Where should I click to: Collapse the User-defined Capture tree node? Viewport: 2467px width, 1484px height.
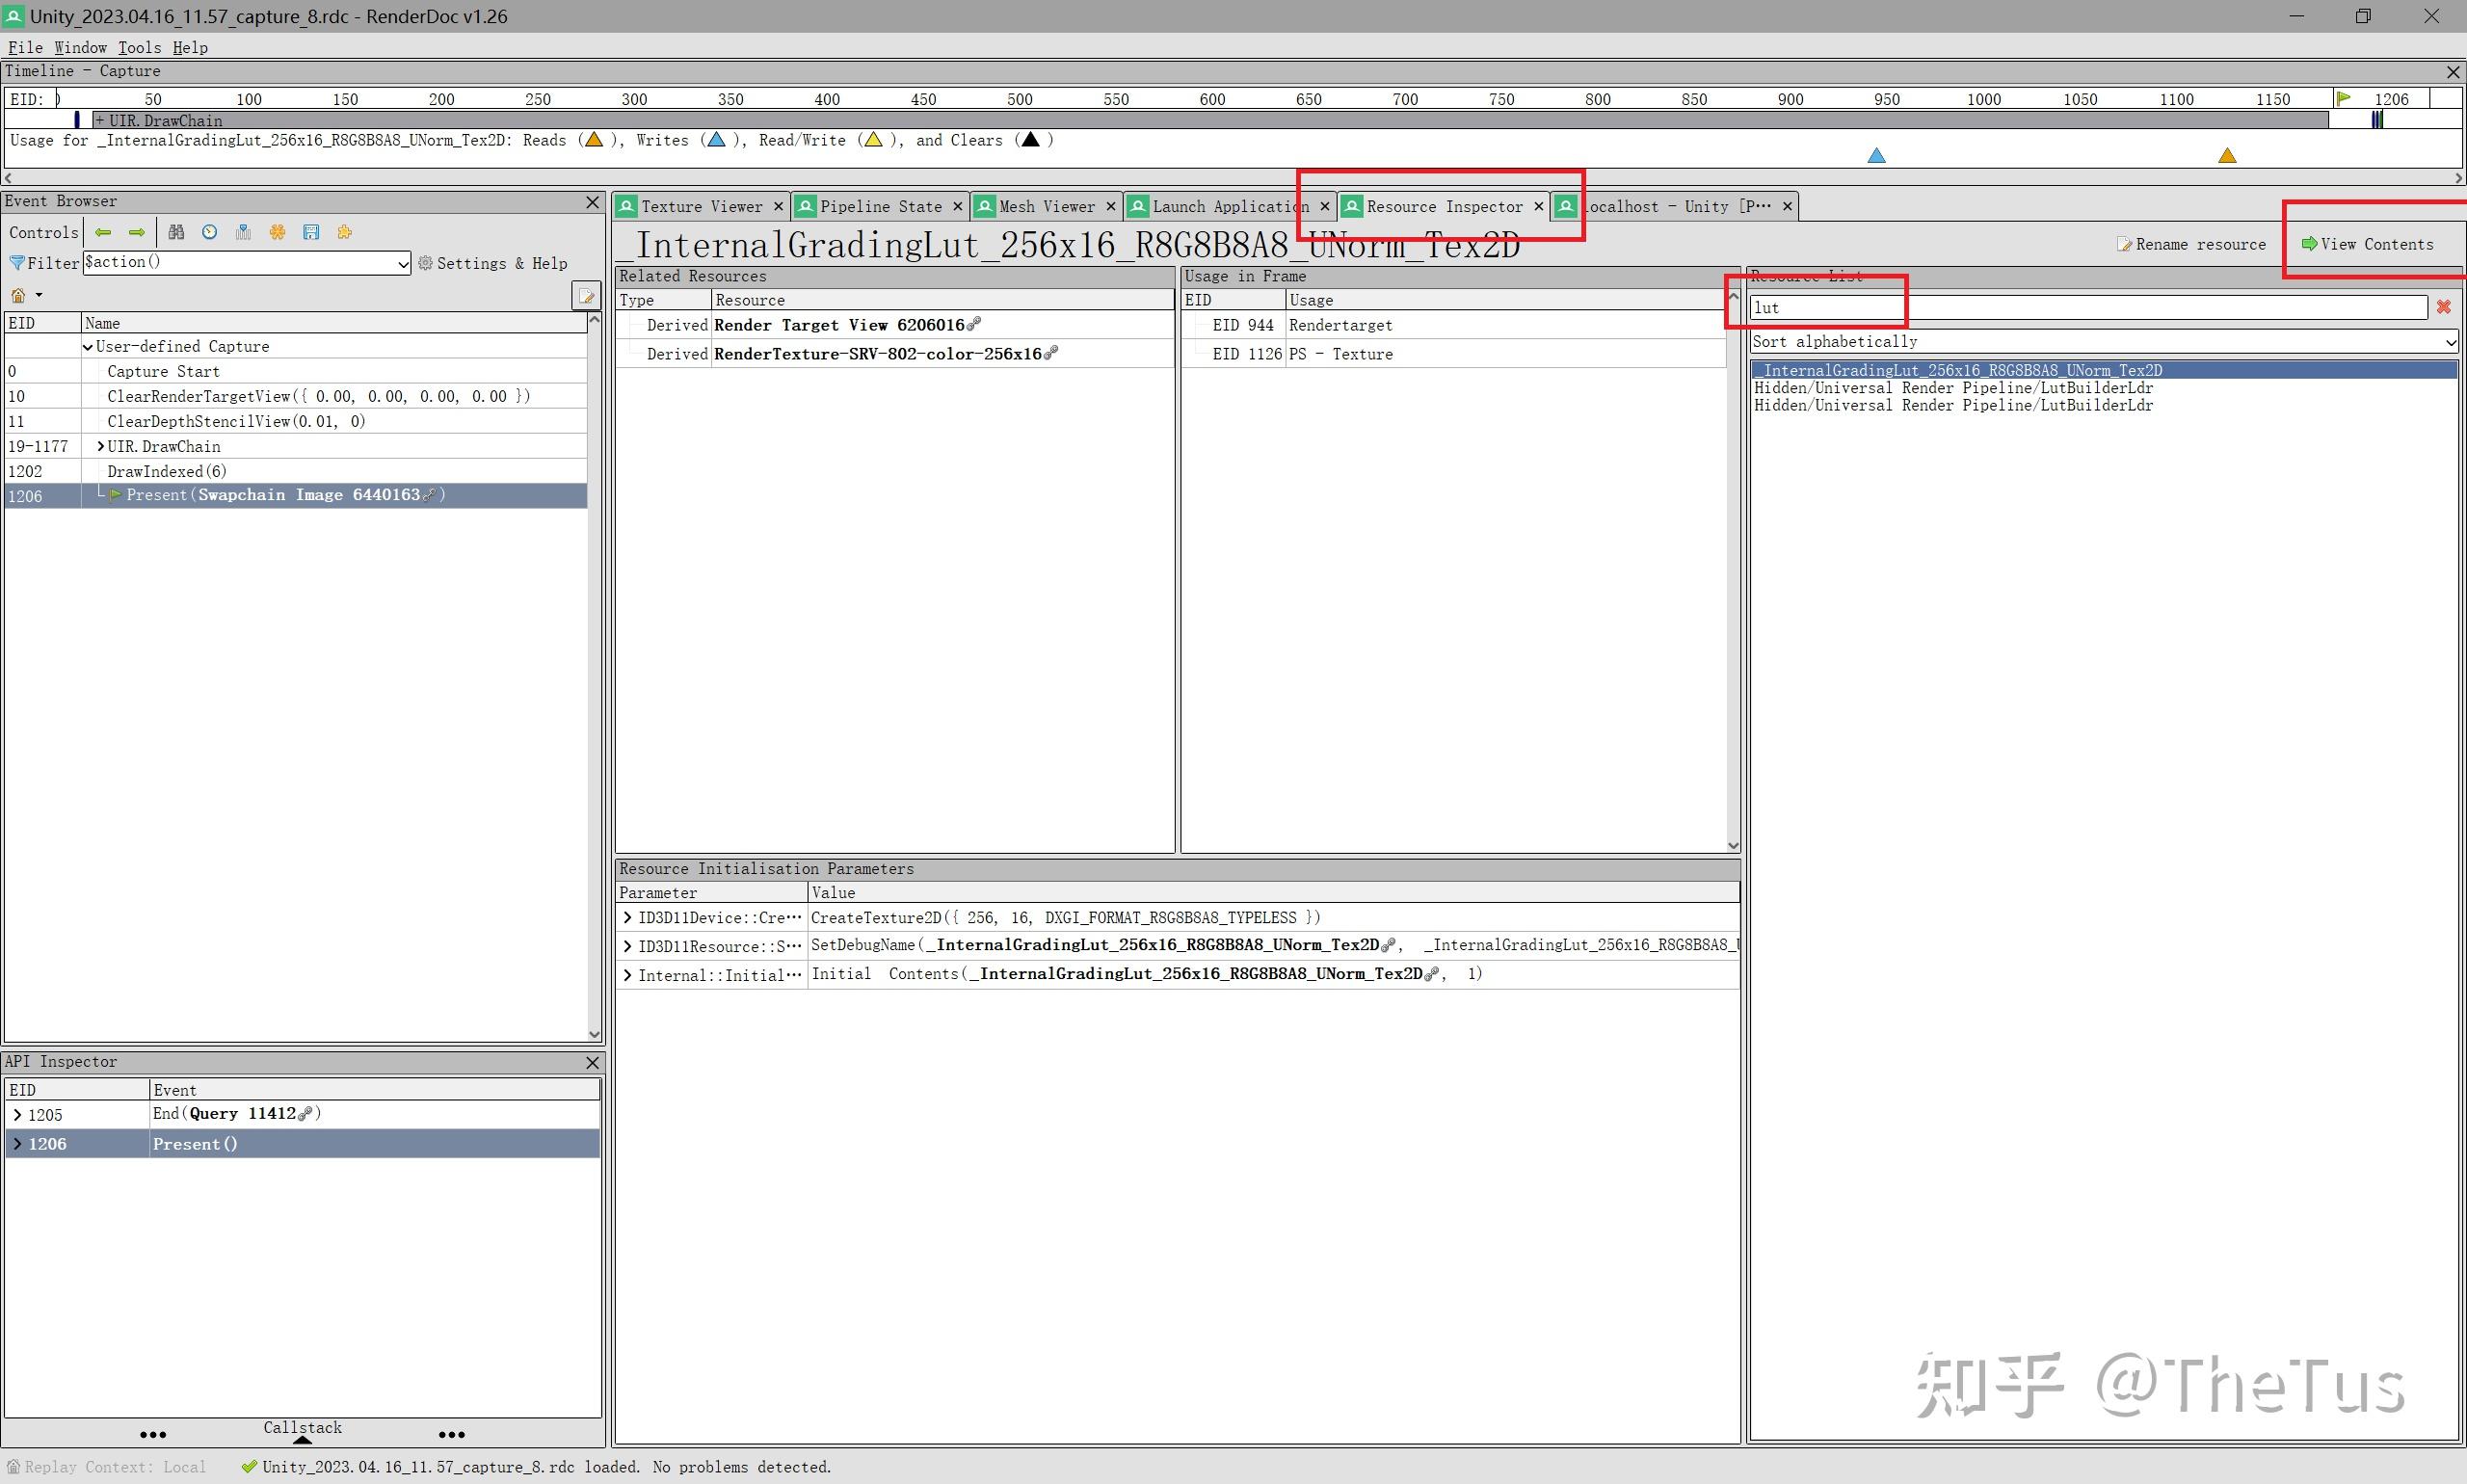coord(88,347)
